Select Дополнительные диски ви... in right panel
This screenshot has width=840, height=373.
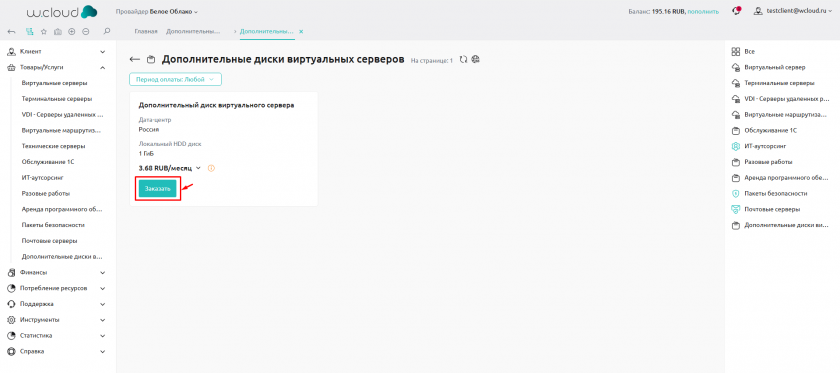coord(786,225)
